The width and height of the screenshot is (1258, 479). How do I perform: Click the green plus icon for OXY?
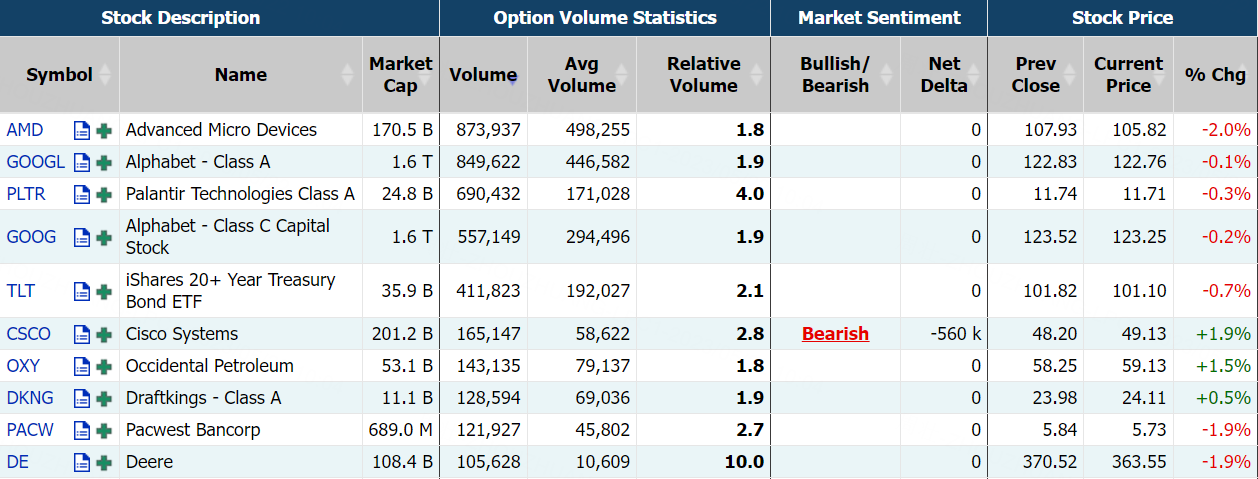point(104,366)
